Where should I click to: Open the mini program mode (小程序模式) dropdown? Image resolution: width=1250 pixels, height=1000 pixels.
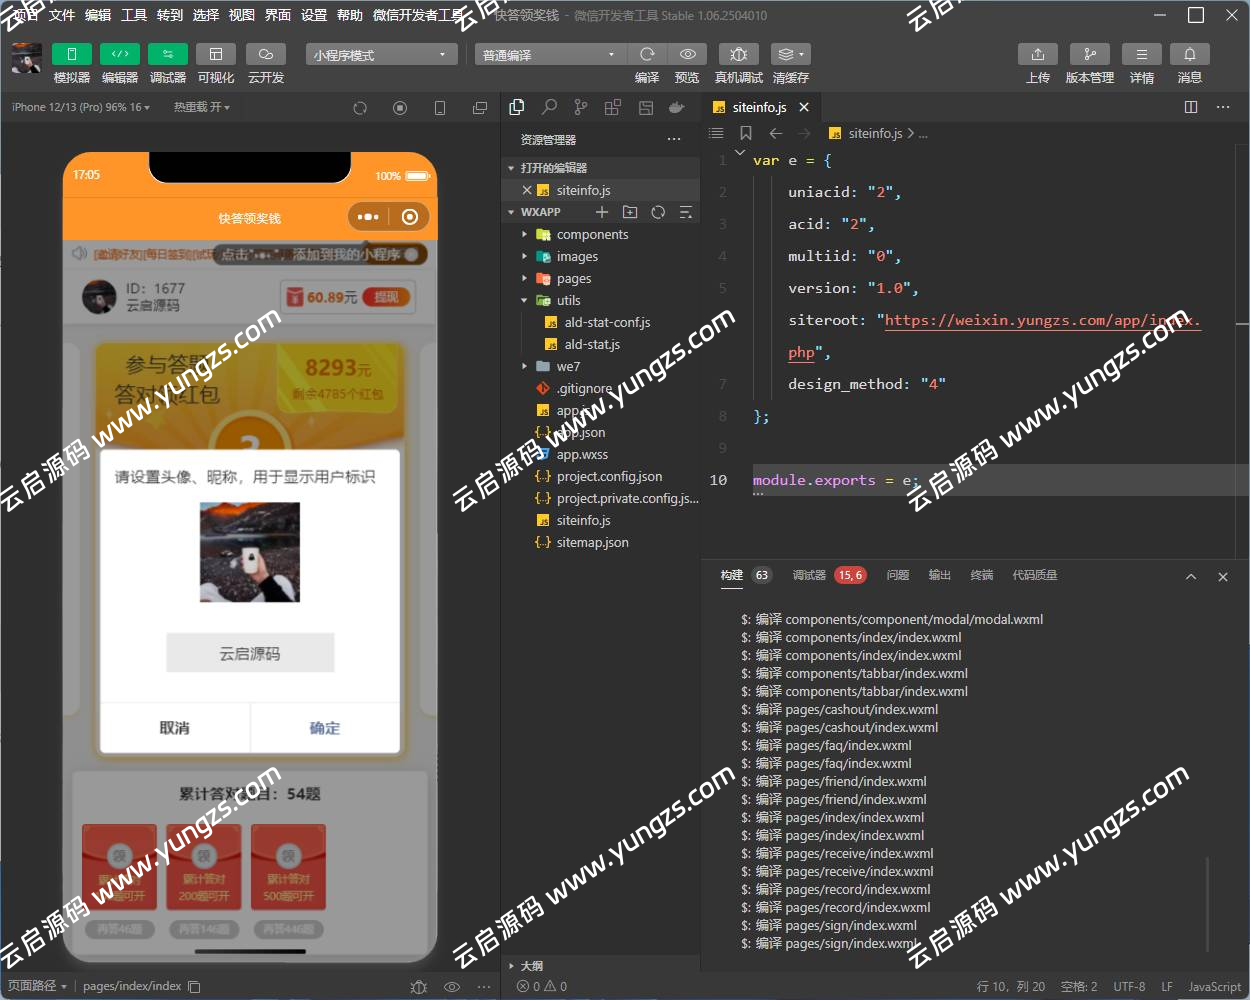click(381, 55)
